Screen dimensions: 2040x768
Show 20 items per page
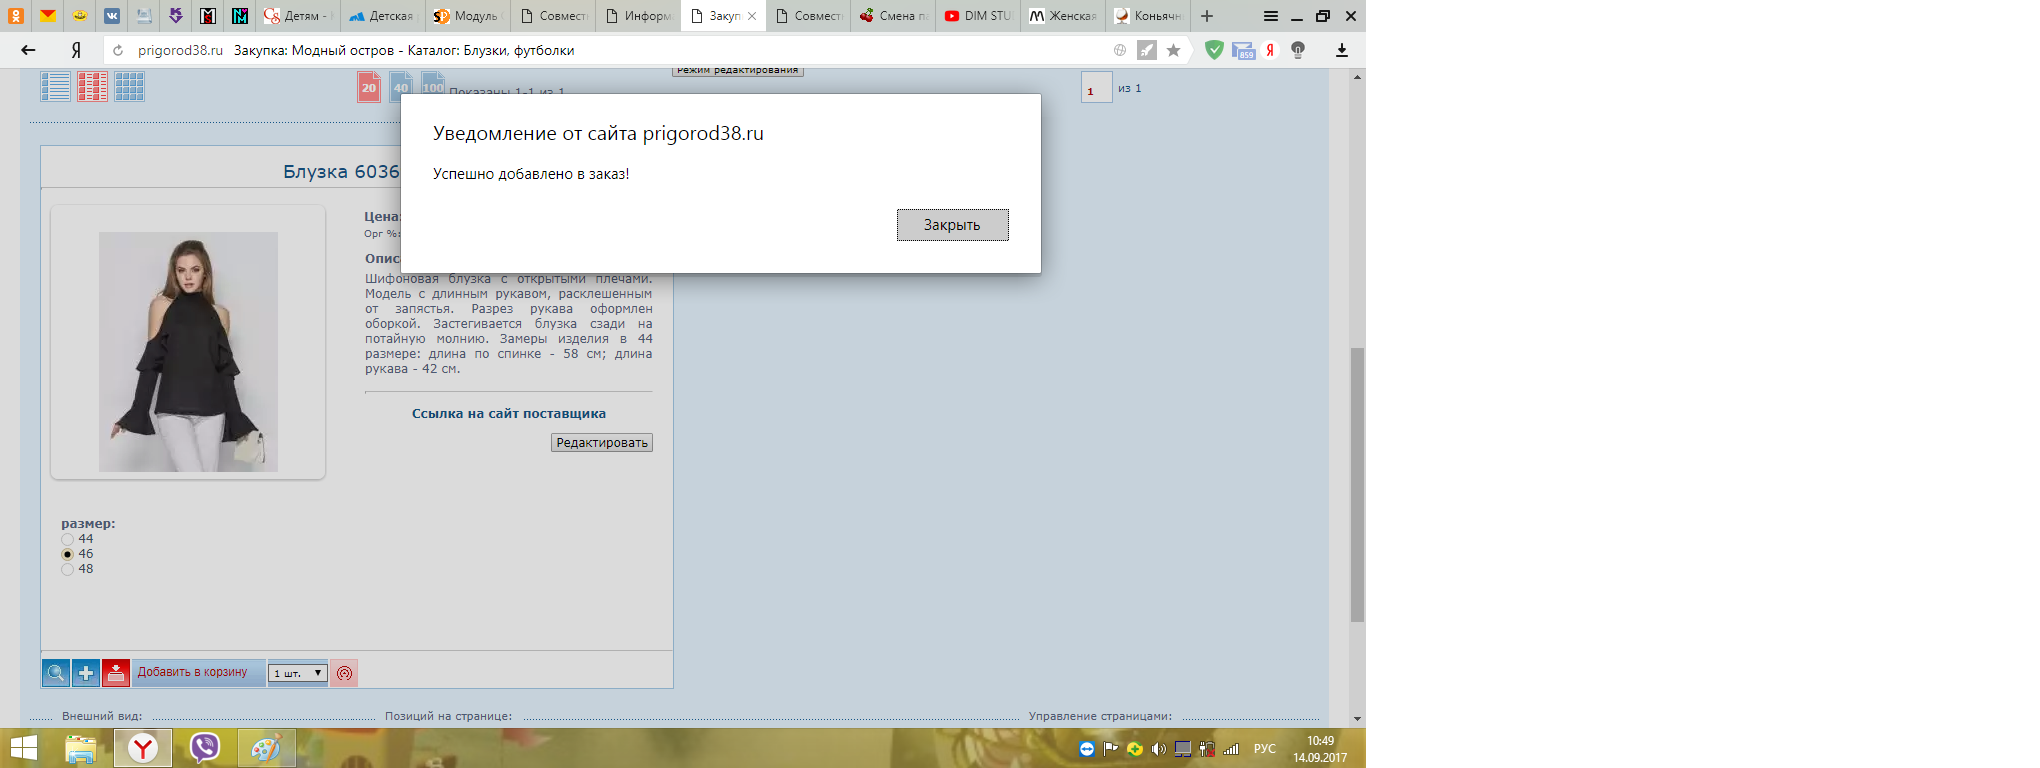[x=369, y=87]
